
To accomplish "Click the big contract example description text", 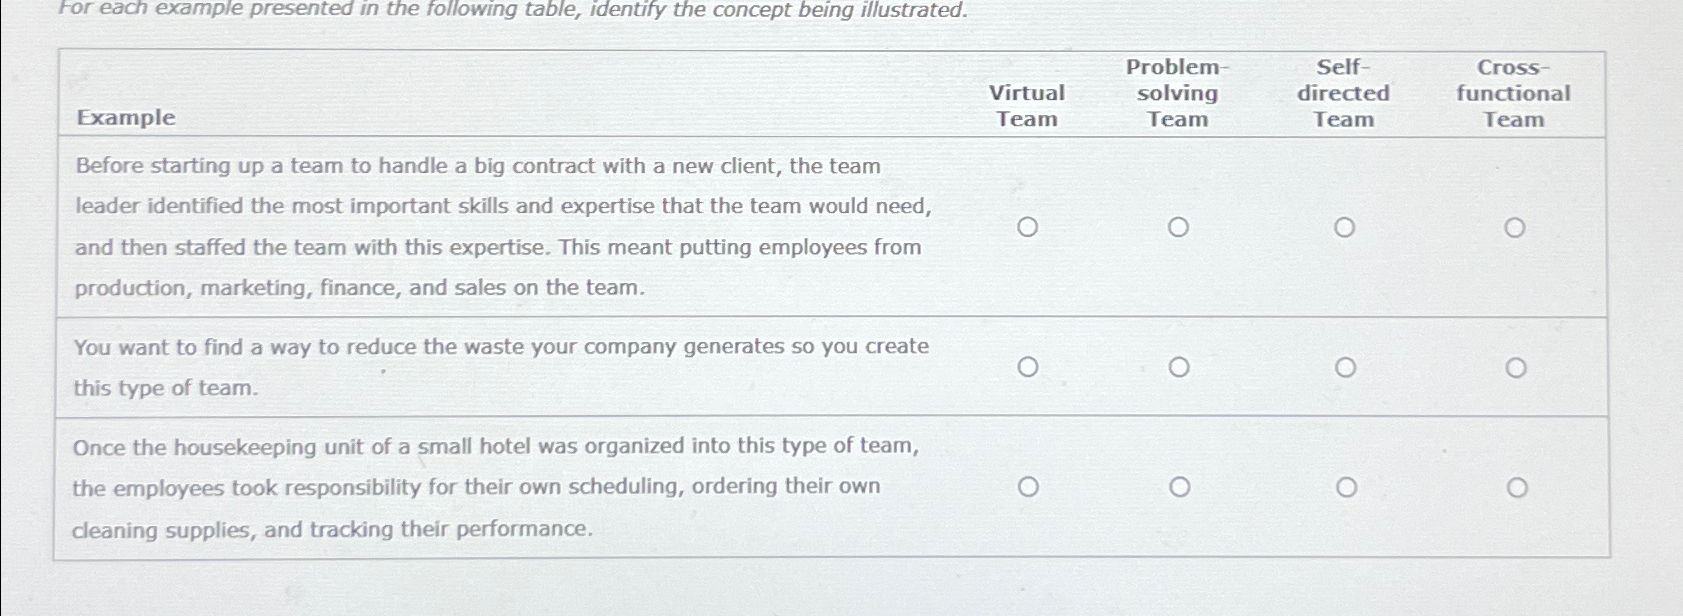I will pyautogui.click(x=500, y=227).
